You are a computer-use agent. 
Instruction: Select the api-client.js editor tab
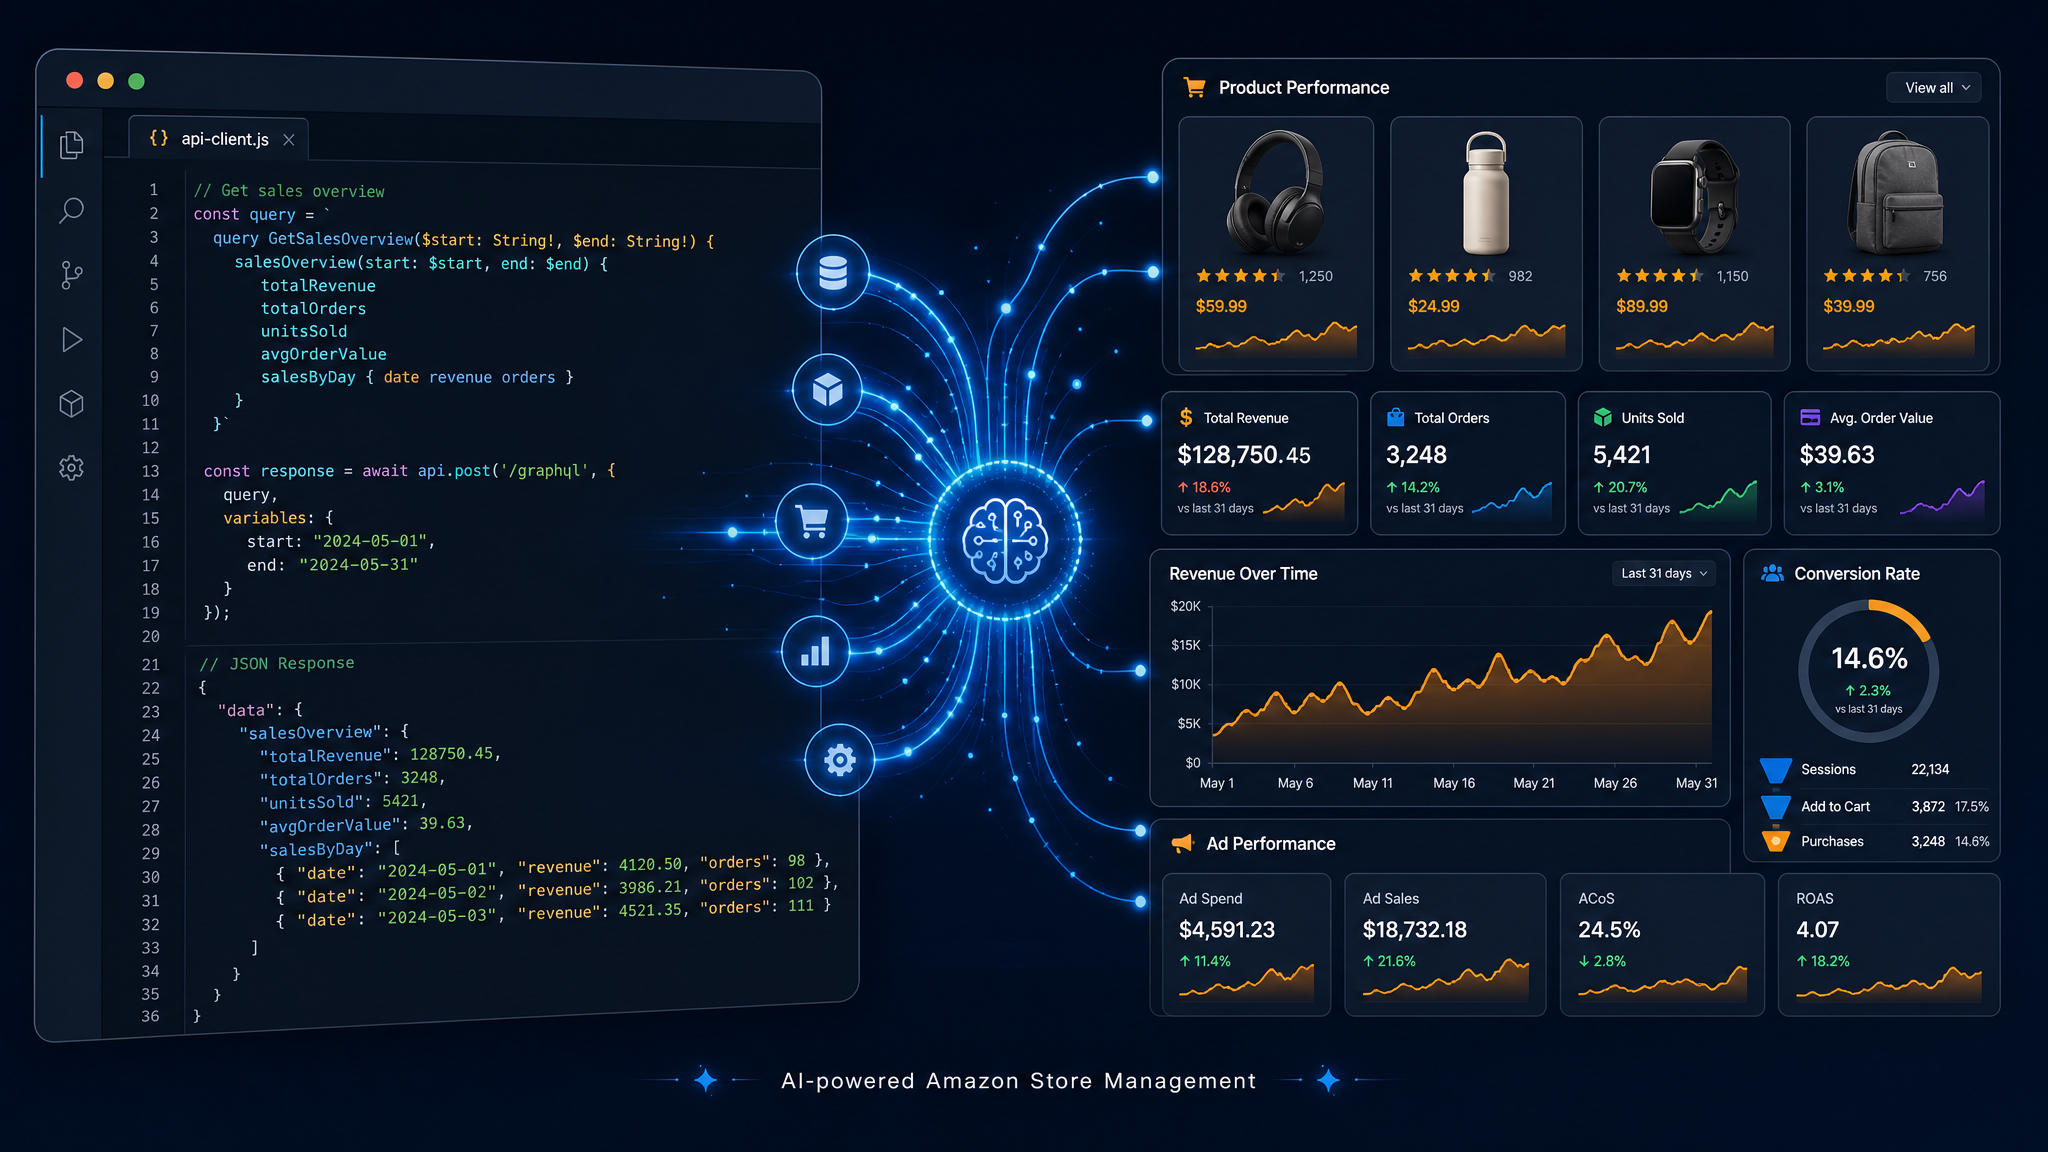coord(218,139)
